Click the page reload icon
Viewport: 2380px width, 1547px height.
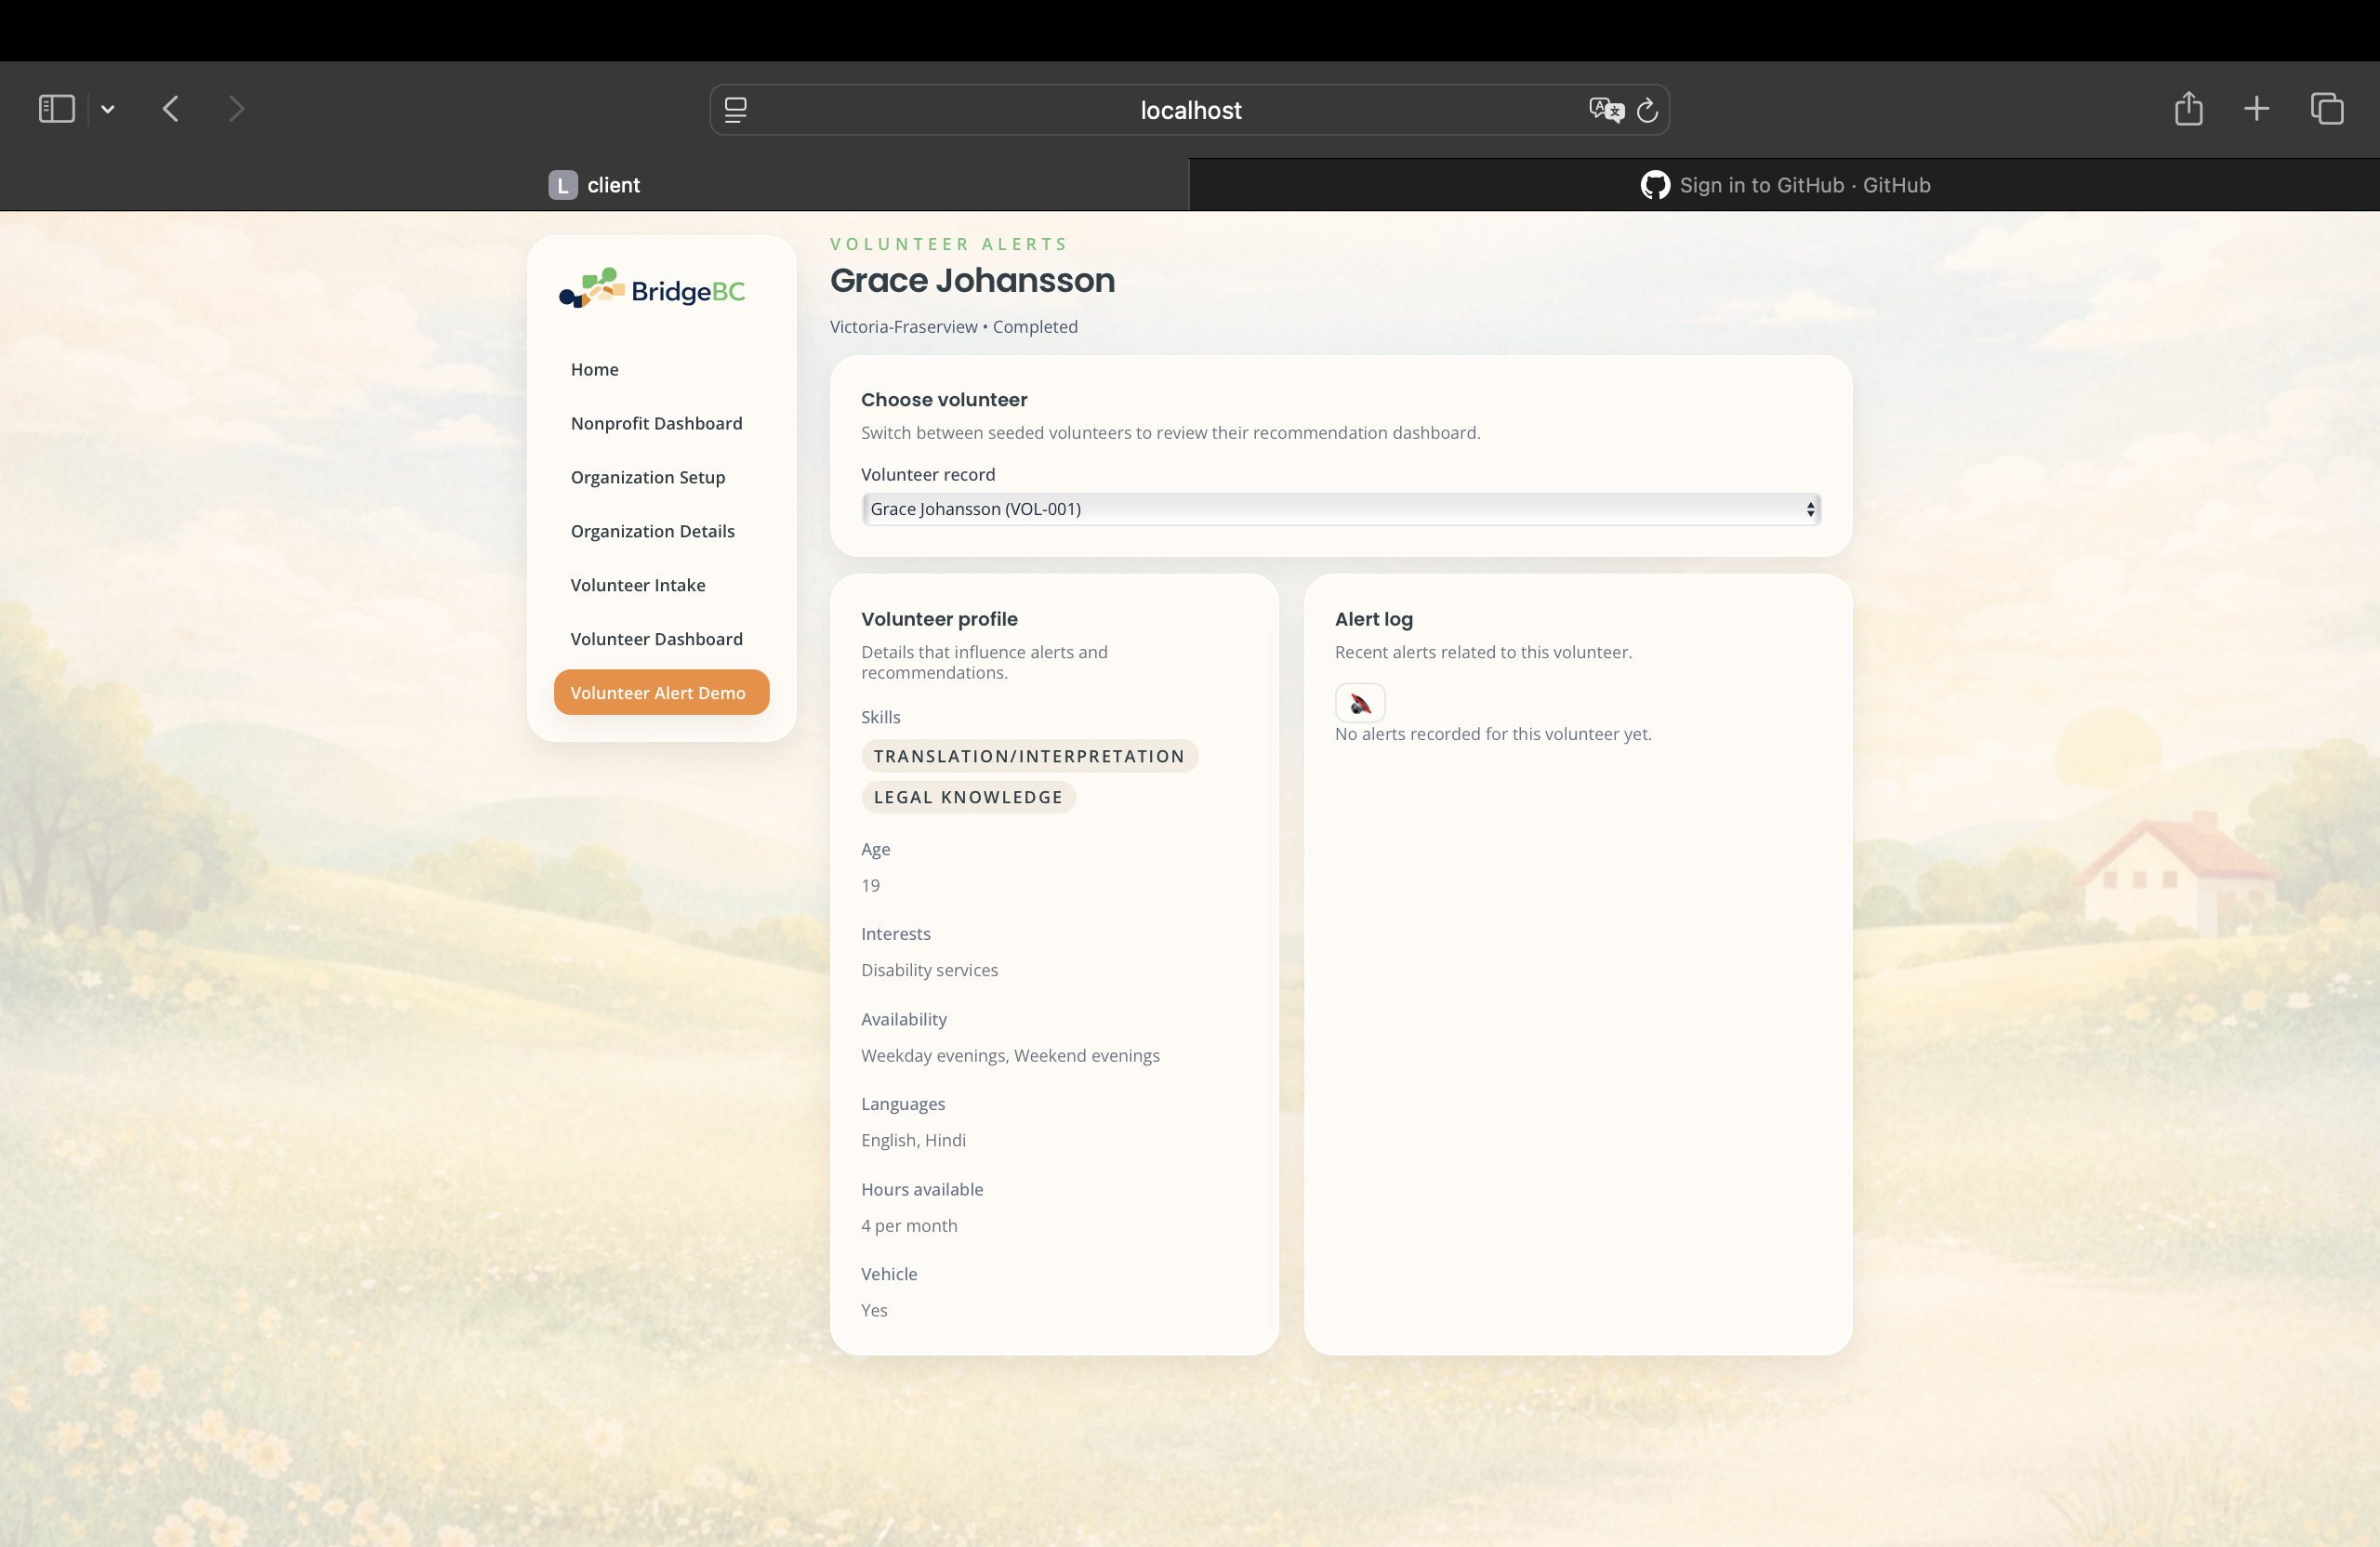click(x=1647, y=110)
